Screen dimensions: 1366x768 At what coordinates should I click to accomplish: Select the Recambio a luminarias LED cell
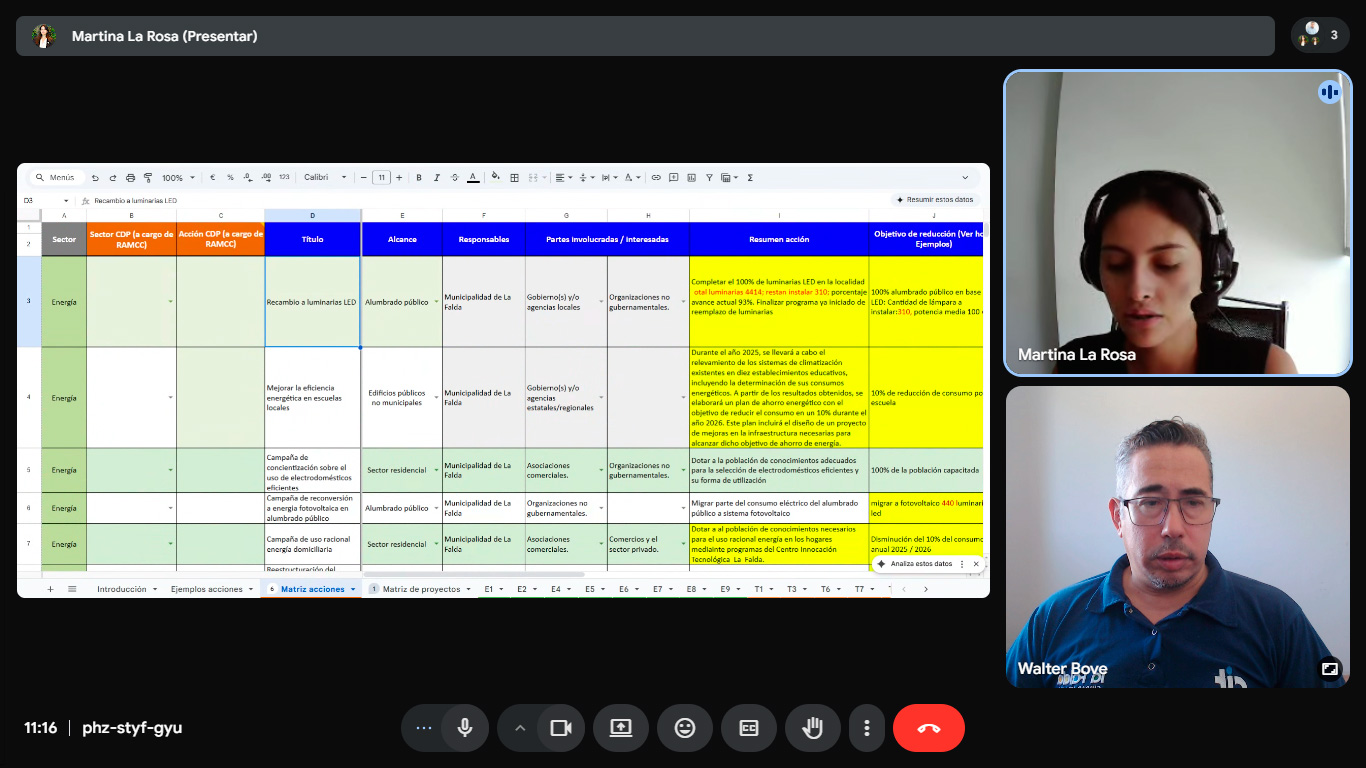click(312, 302)
